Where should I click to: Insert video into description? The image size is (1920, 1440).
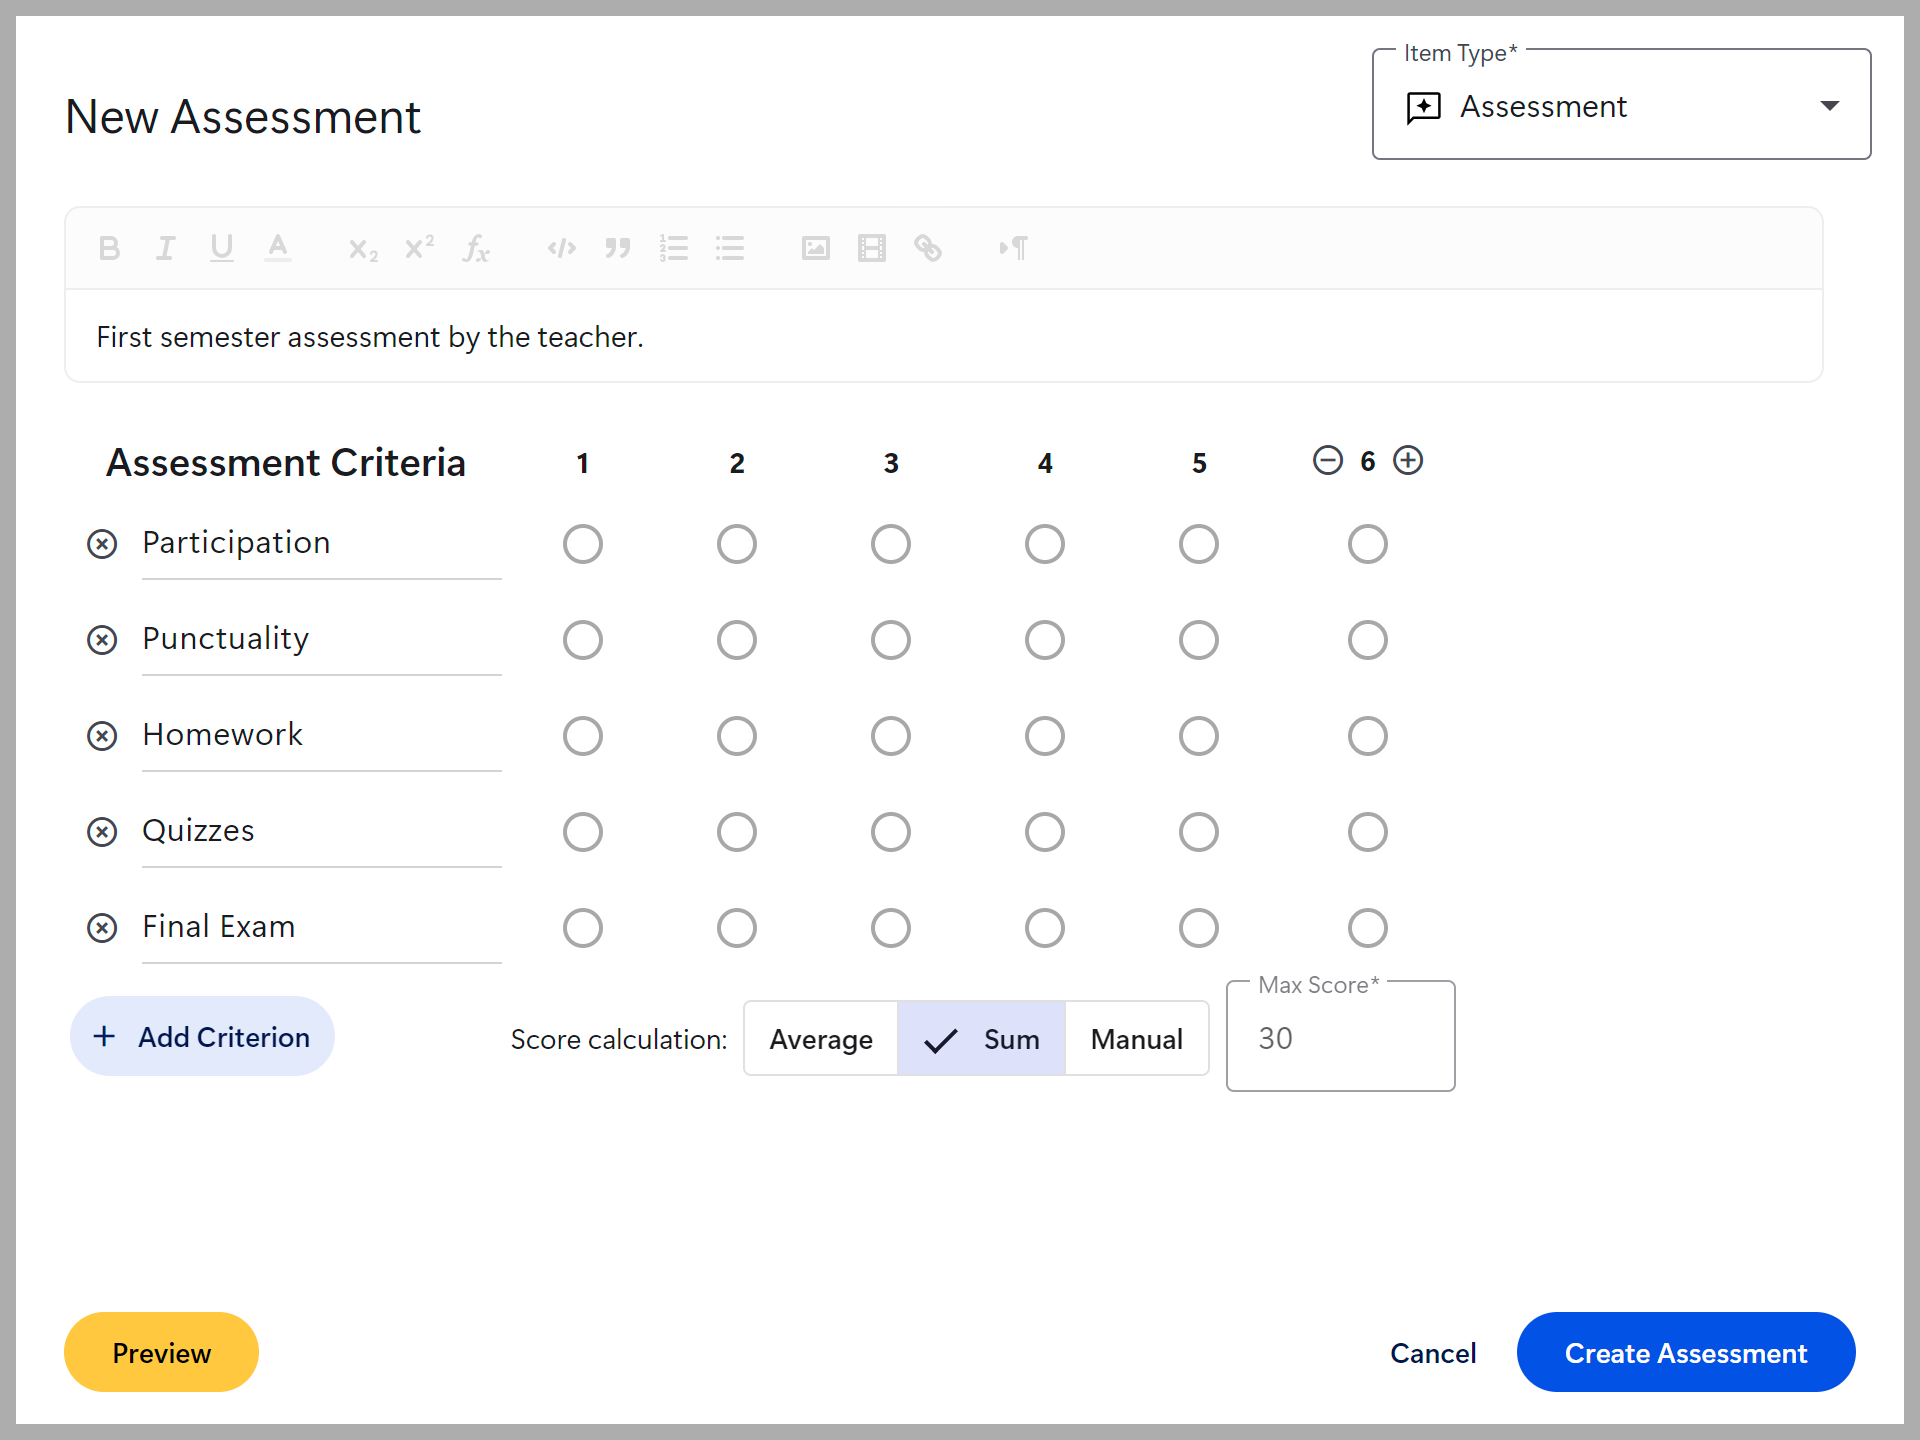872,248
